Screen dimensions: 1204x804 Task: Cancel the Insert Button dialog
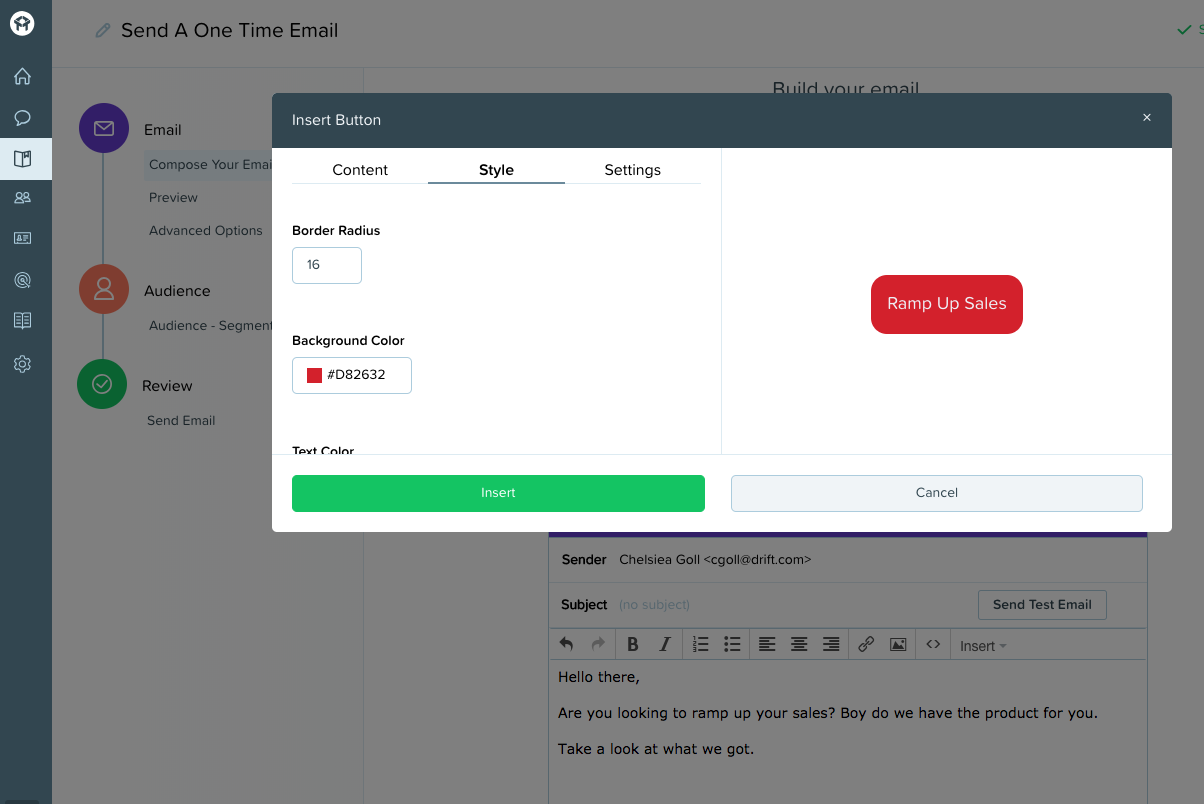tap(937, 493)
